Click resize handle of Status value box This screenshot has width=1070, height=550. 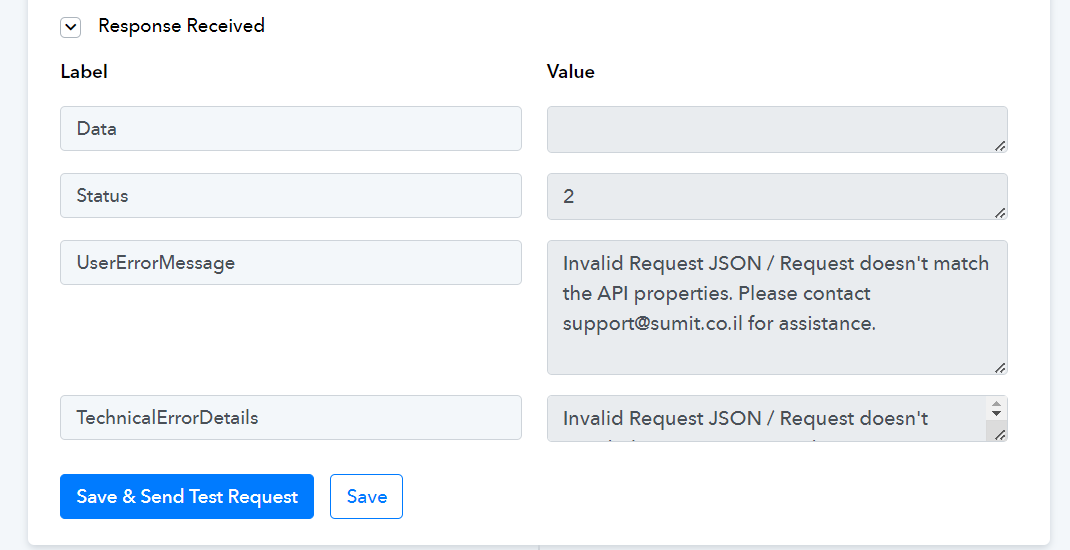coord(1000,213)
